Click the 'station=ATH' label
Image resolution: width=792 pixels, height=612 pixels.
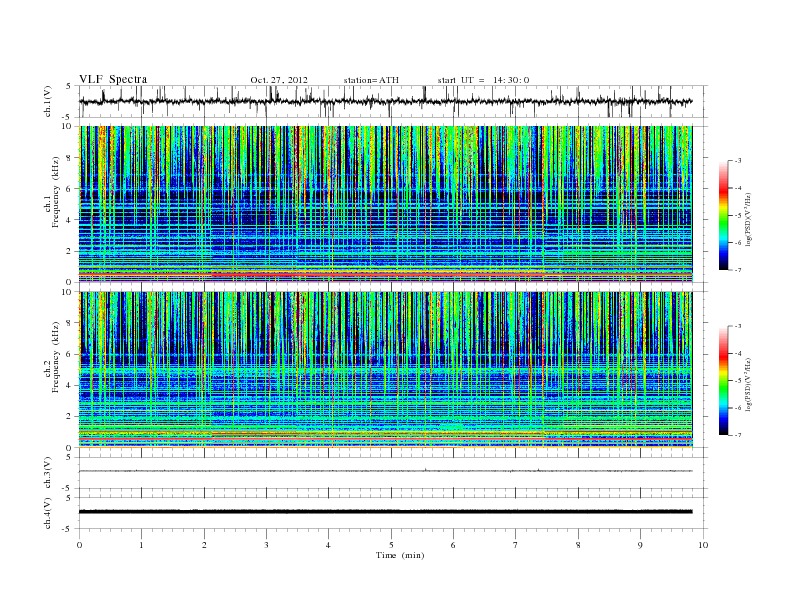[x=371, y=80]
